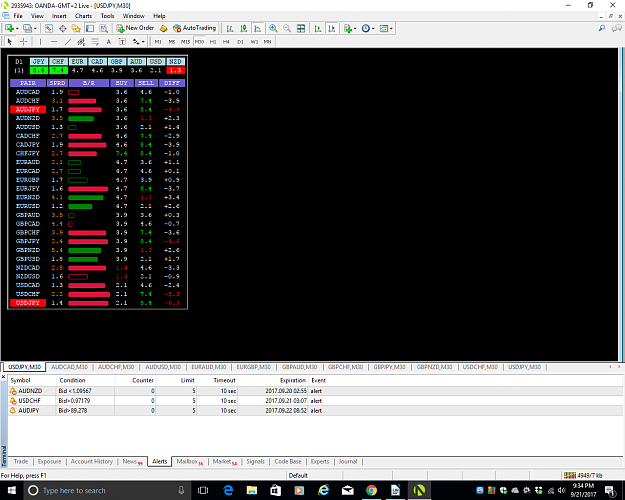Switch to W1 timeframe
Image resolution: width=625 pixels, height=500 pixels.
click(254, 41)
